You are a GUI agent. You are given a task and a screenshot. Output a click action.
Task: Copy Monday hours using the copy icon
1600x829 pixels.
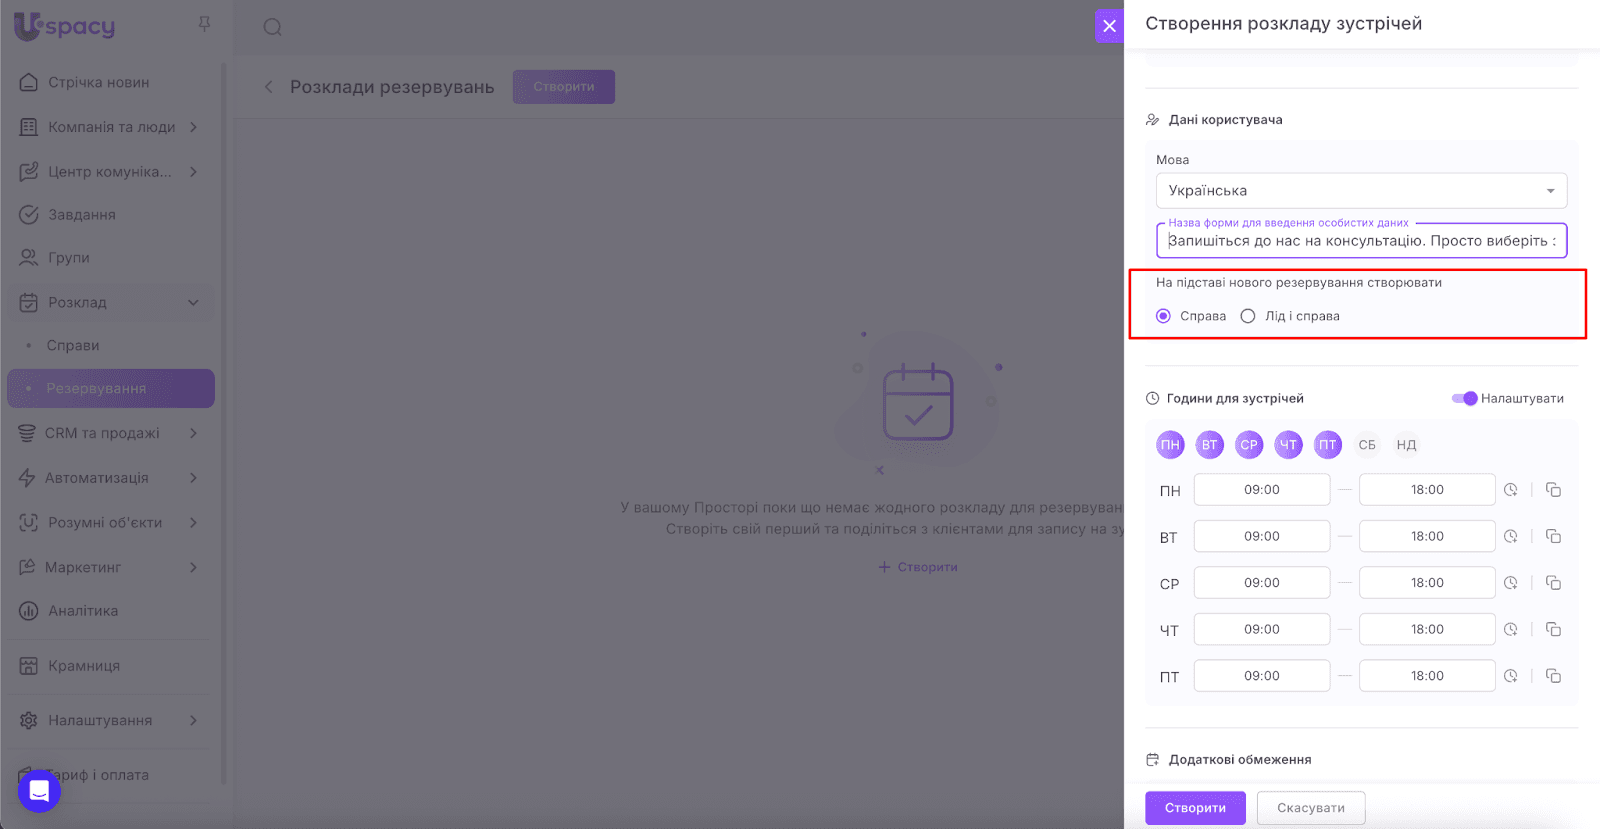tap(1553, 490)
